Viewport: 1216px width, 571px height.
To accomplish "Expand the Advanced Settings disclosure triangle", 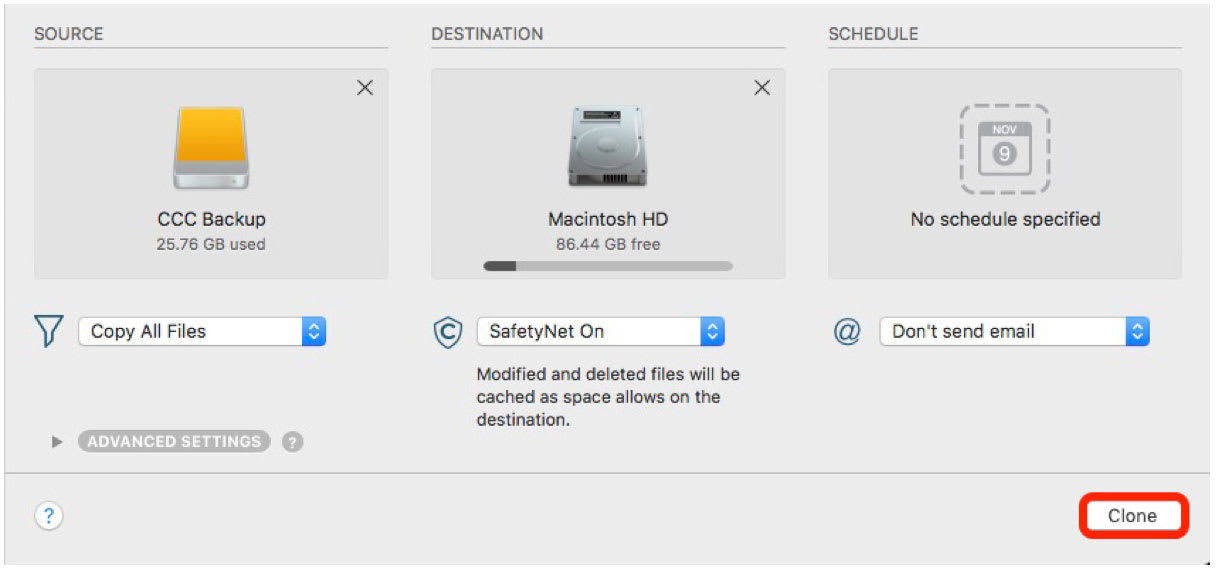I will 58,441.
